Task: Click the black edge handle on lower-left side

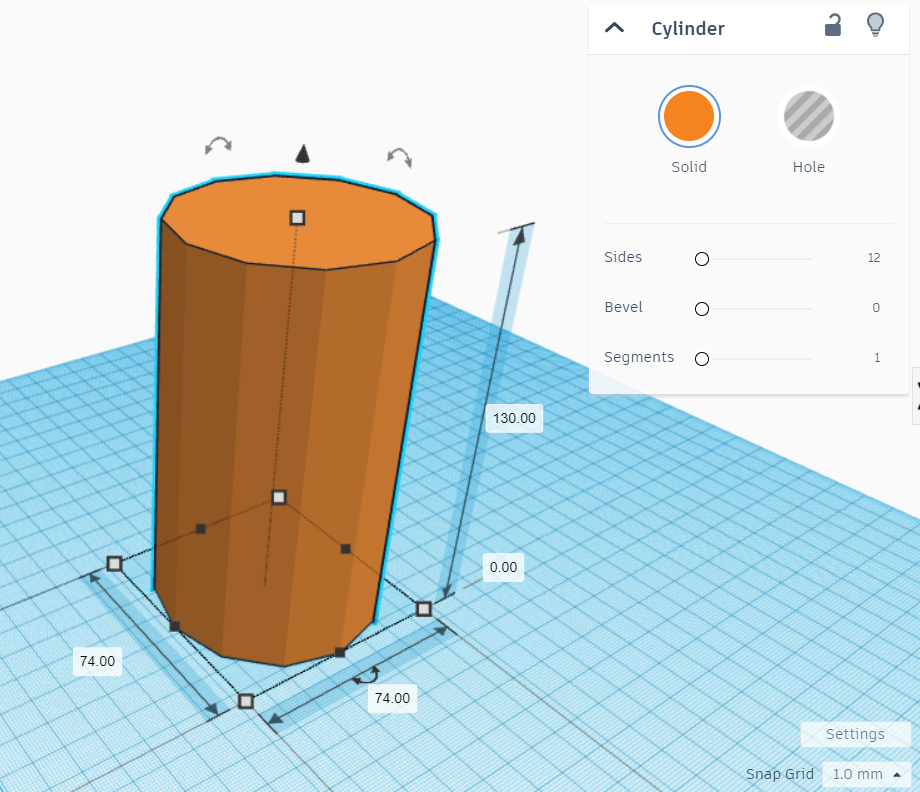Action: 174,627
